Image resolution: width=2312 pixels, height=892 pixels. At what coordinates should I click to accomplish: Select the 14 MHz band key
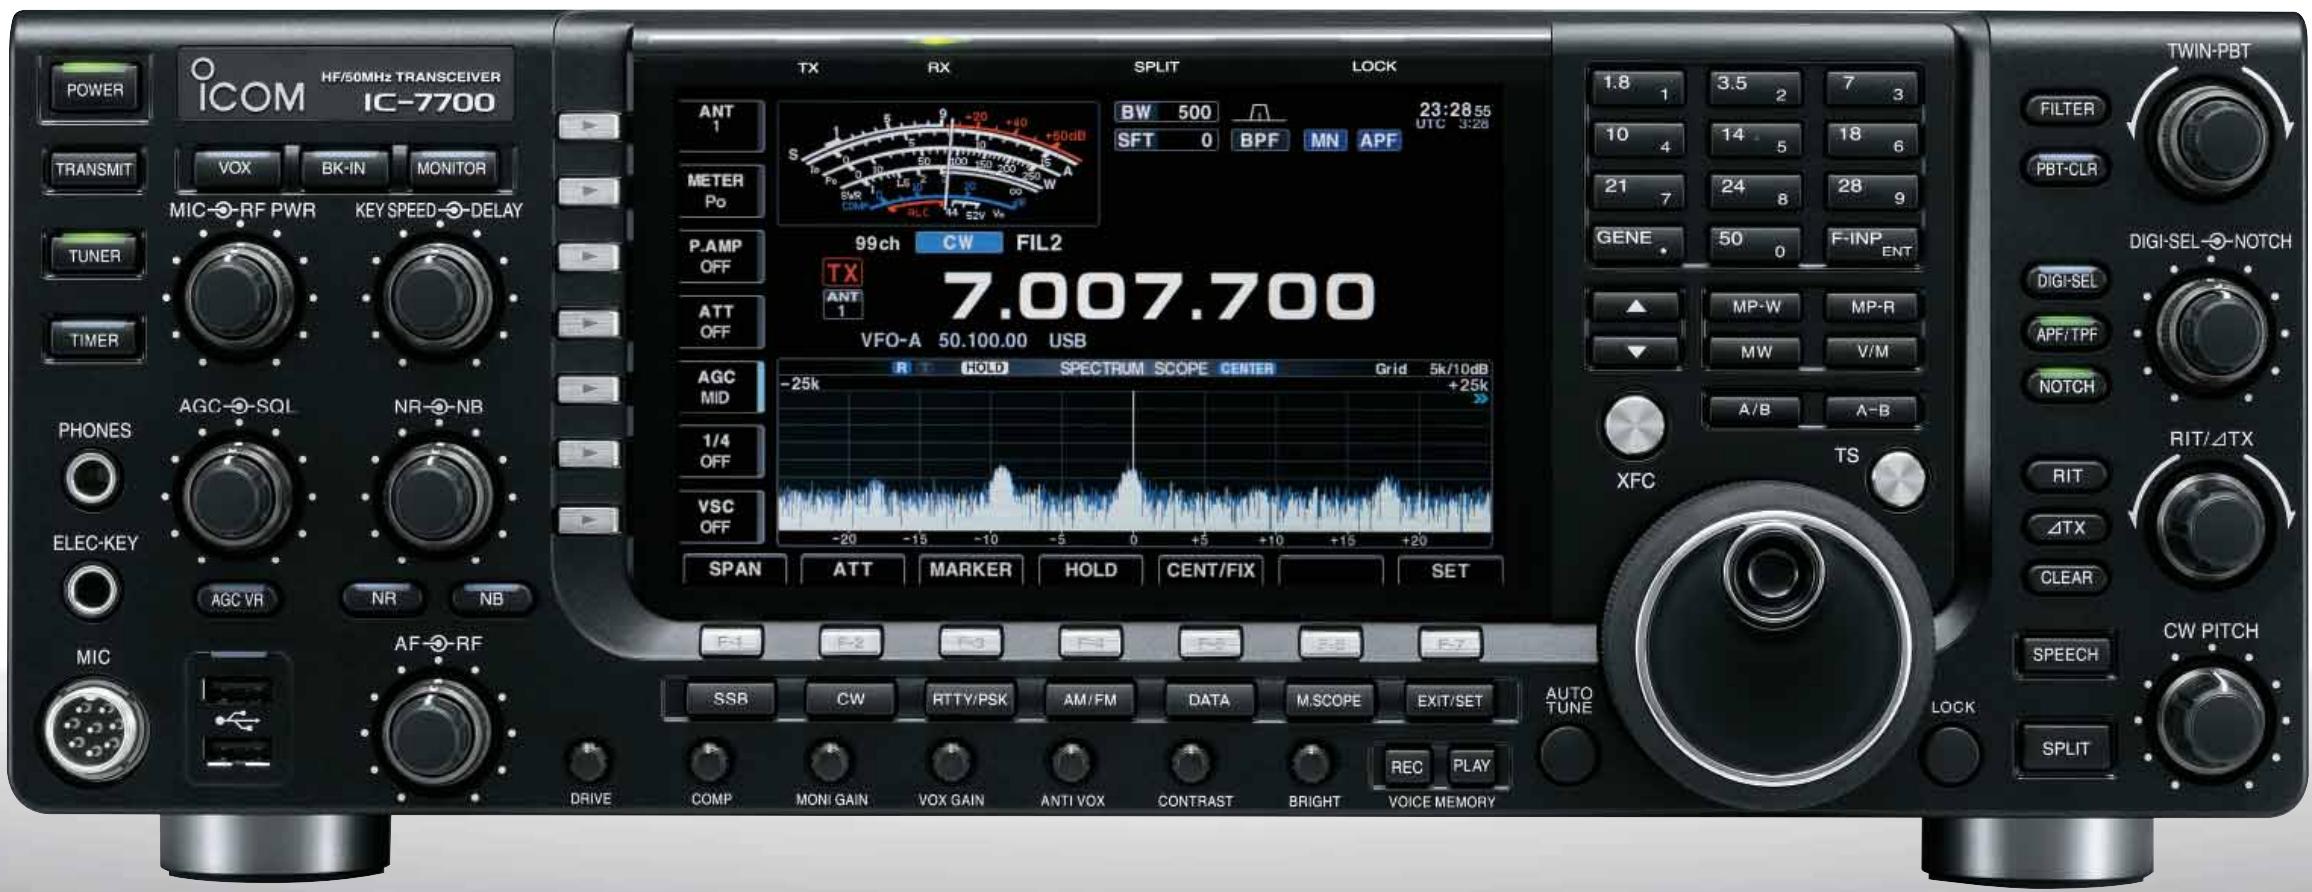point(1754,139)
